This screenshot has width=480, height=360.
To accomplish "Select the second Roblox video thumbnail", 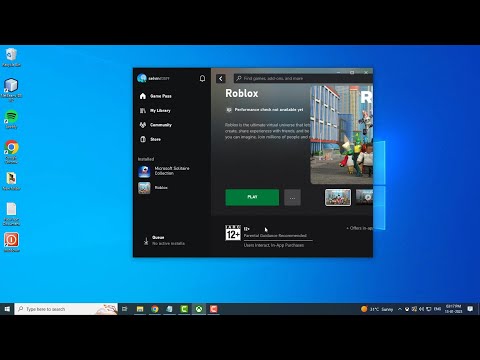I will (364, 197).
